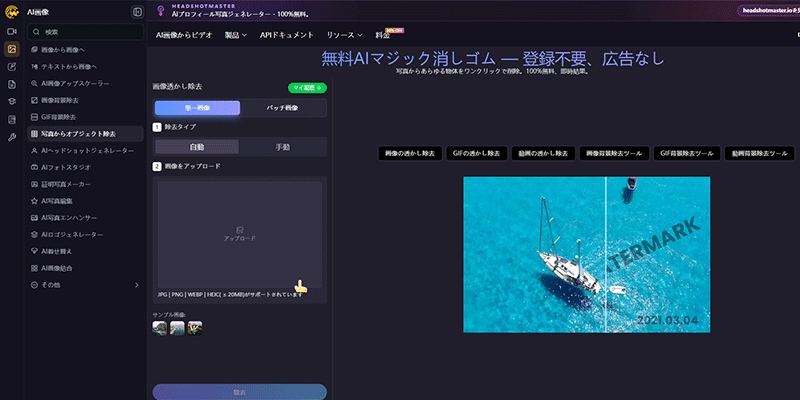Viewport: 800px width, 400px height.
Task: Select 写真からオブジェクト除去 in sidebar
Action: 85,134
